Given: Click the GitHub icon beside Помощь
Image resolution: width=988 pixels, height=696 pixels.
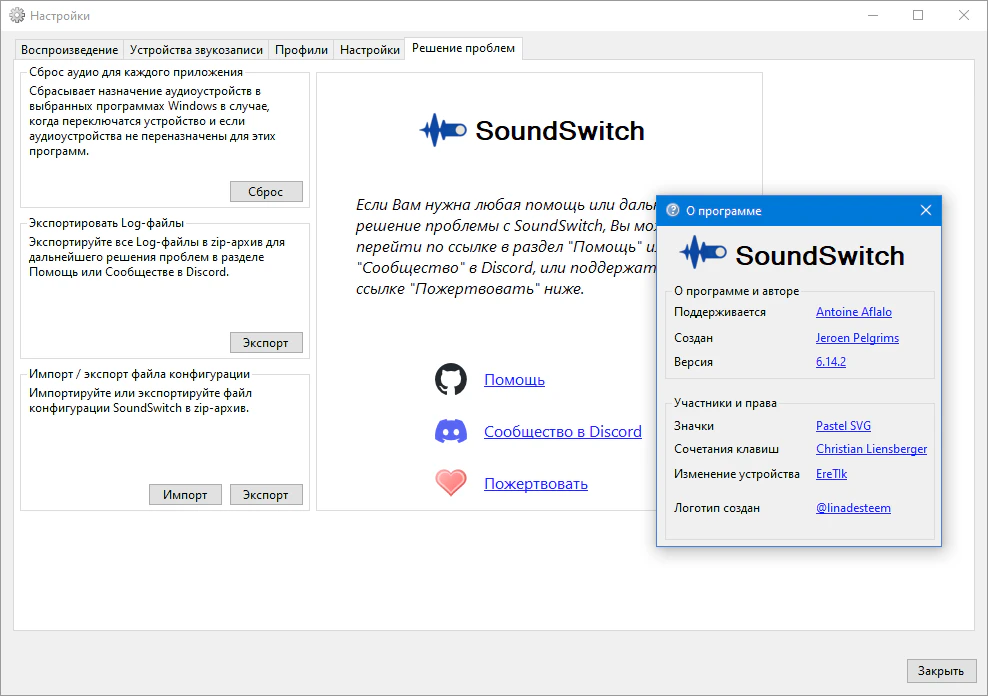Looking at the screenshot, I should click(451, 379).
